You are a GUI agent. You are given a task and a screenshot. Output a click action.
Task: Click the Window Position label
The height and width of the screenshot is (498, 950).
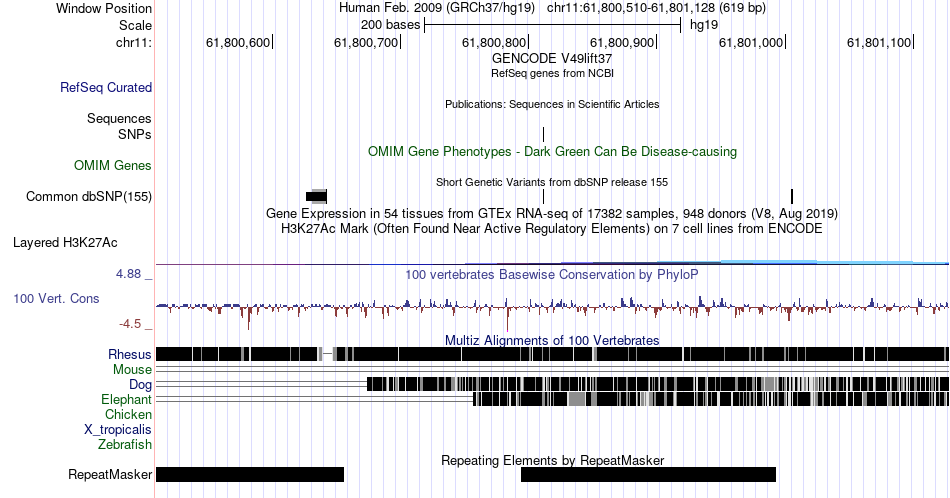pos(104,8)
